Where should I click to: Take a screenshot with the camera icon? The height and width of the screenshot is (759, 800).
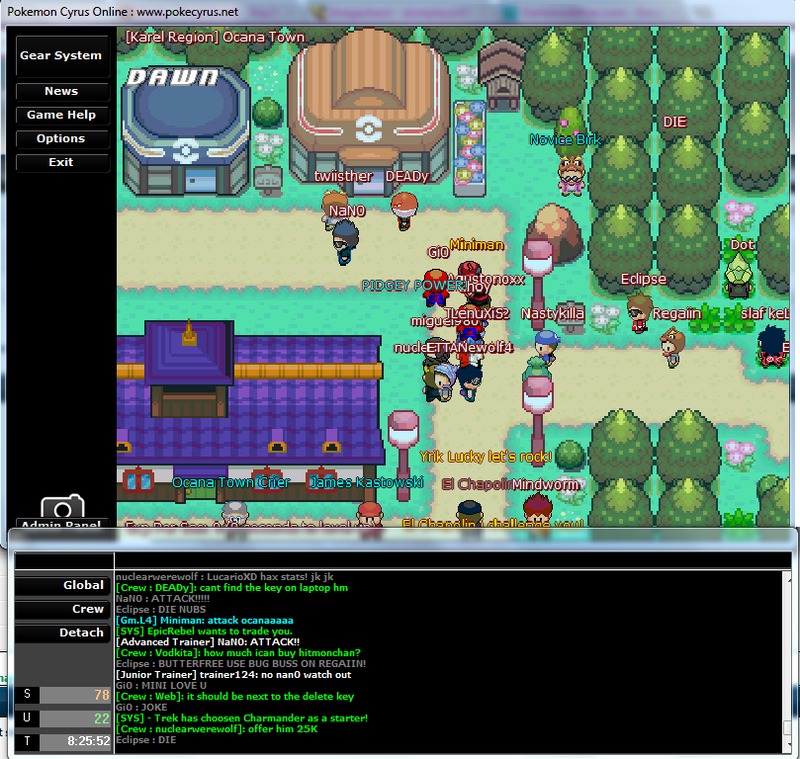[62, 507]
